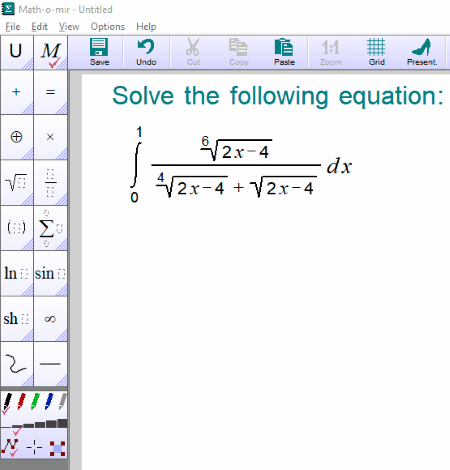Choose the gray pen color
Viewport: 450px width, 470px height.
[x=63, y=402]
